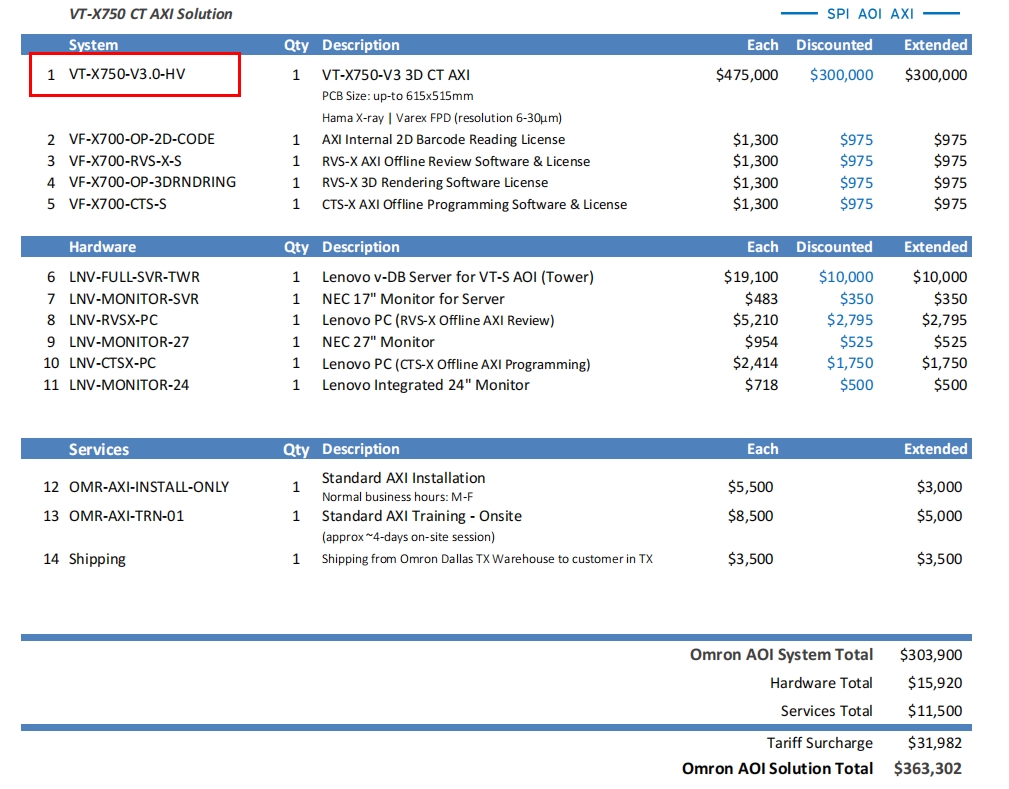
Task: Select the $483 each price
Action: [761, 299]
